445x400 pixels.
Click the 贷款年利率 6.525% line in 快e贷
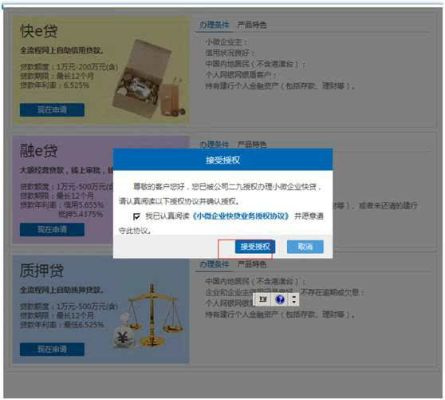55,85
